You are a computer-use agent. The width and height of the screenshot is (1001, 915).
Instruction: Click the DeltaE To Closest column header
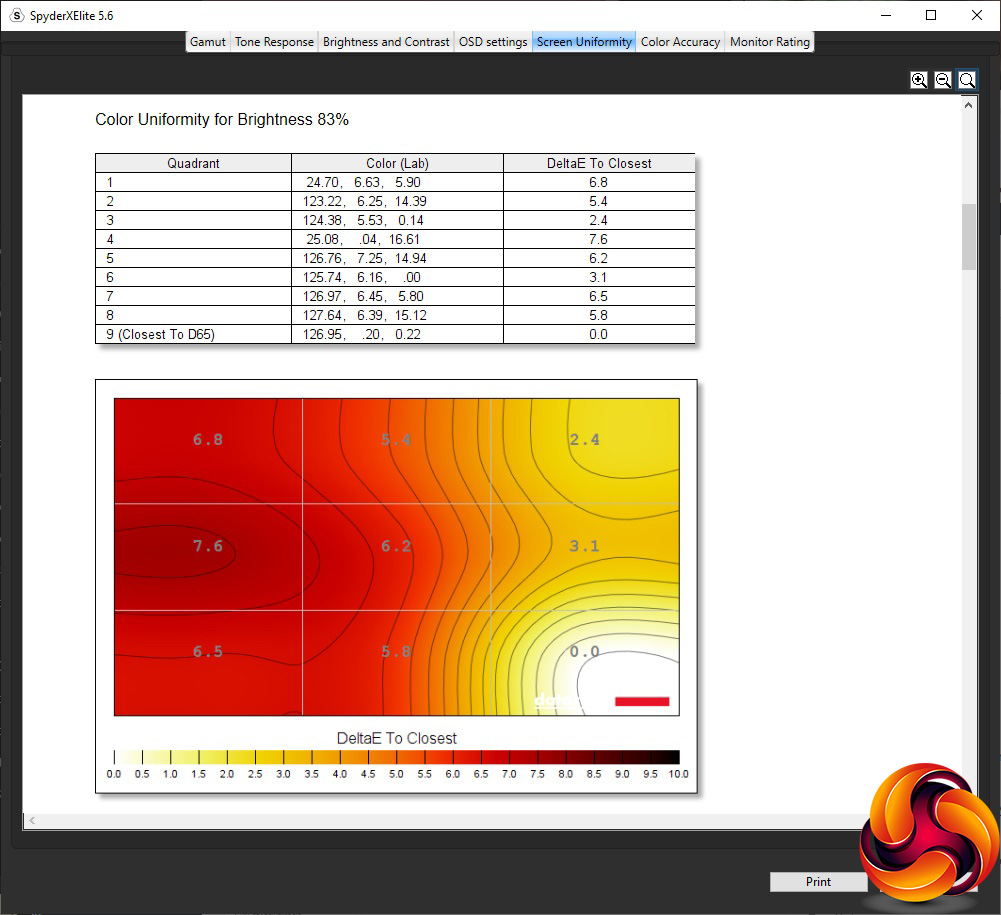point(599,163)
